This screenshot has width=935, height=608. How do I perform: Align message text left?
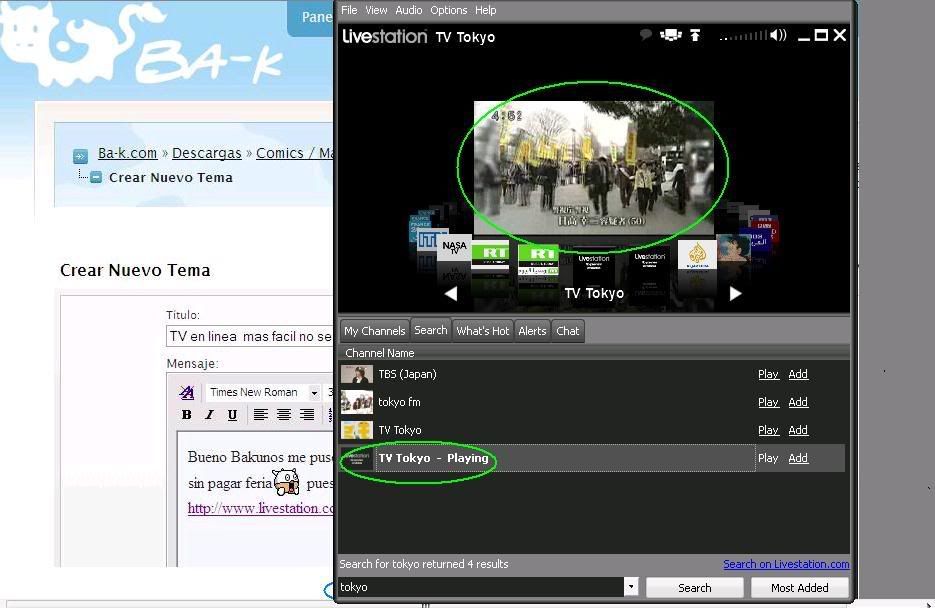(x=260, y=415)
